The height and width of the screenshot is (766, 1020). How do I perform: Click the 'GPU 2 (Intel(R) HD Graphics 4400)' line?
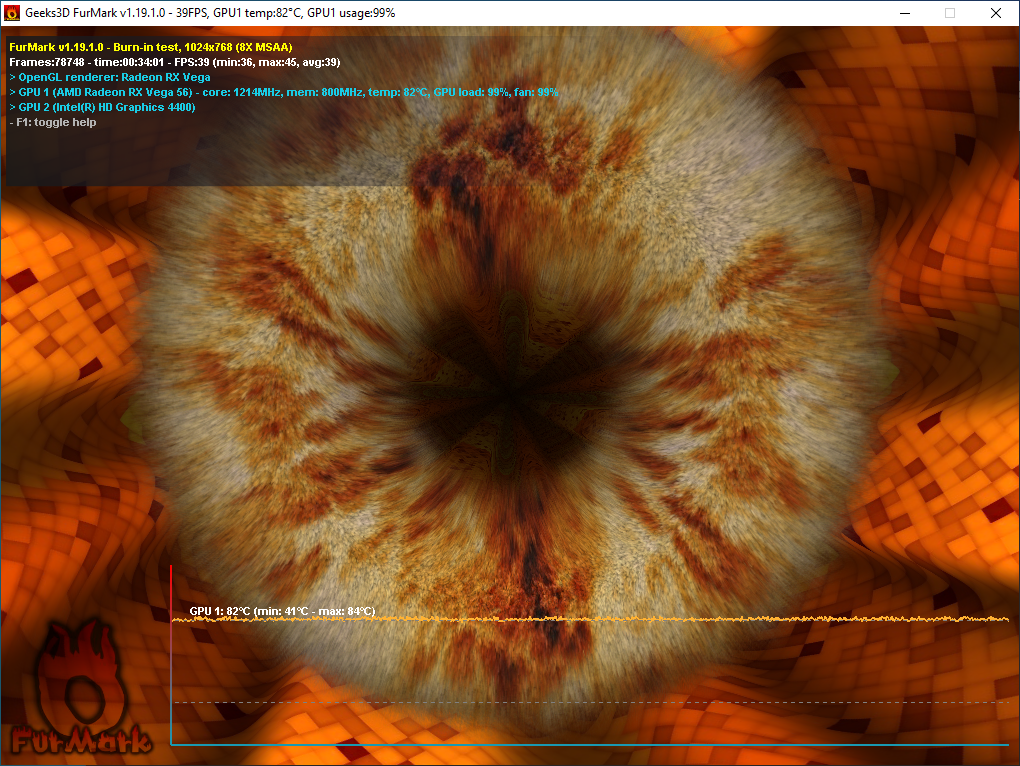coord(102,107)
